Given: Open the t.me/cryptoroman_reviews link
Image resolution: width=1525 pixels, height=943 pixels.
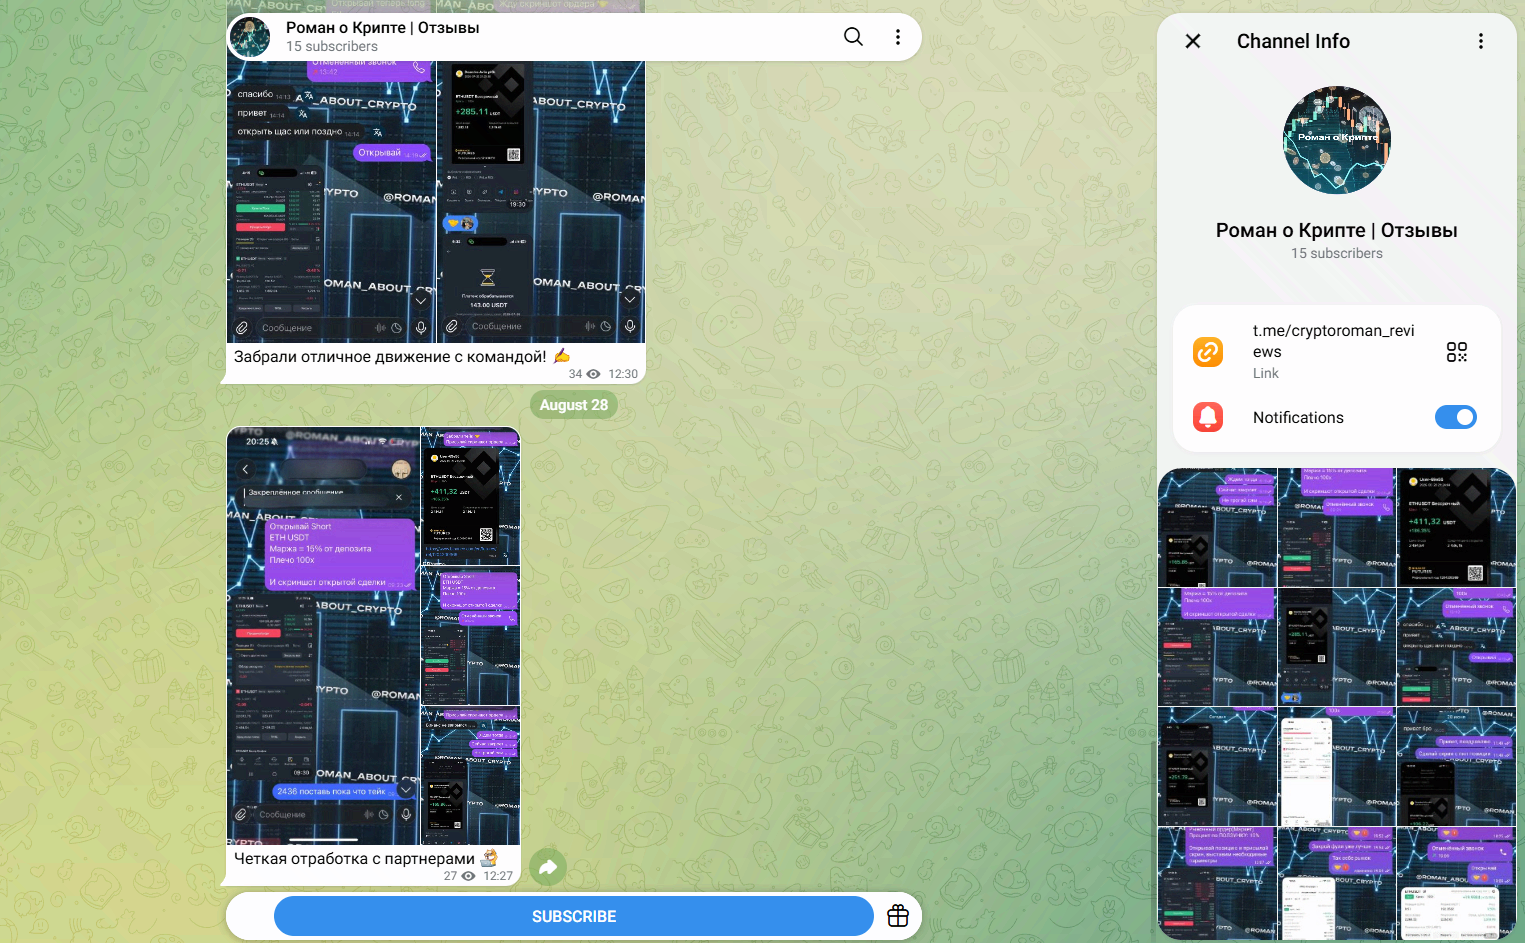Looking at the screenshot, I should 1333,341.
